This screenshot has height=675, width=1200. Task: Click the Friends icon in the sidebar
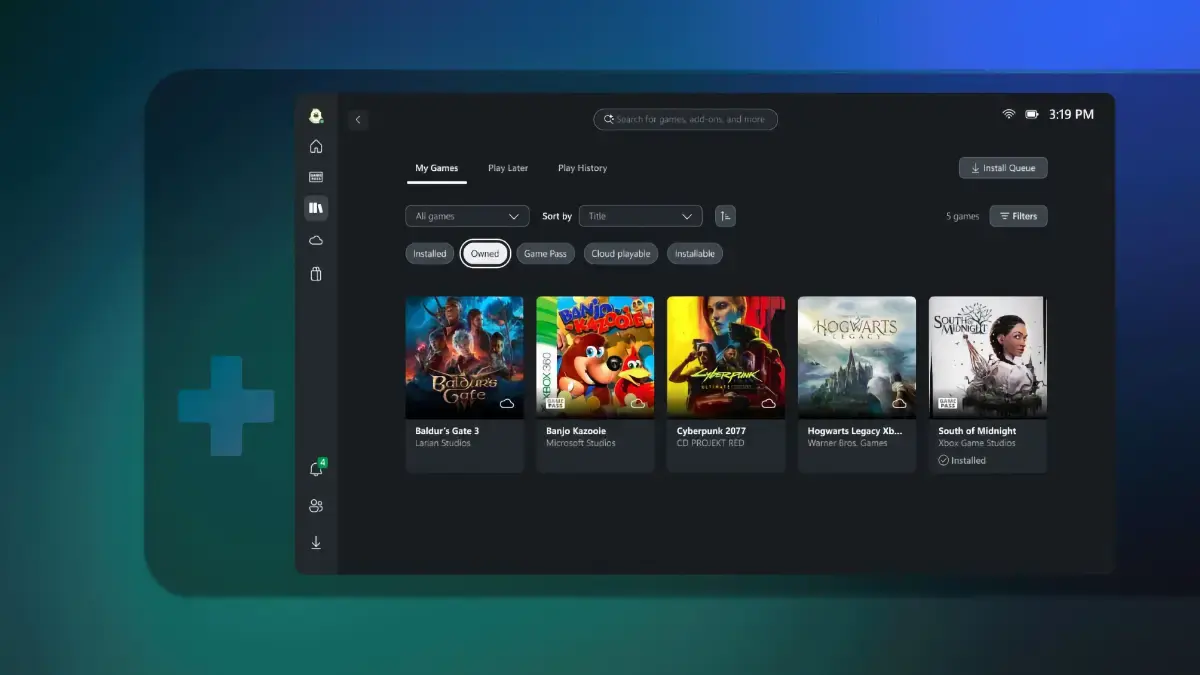click(316, 506)
